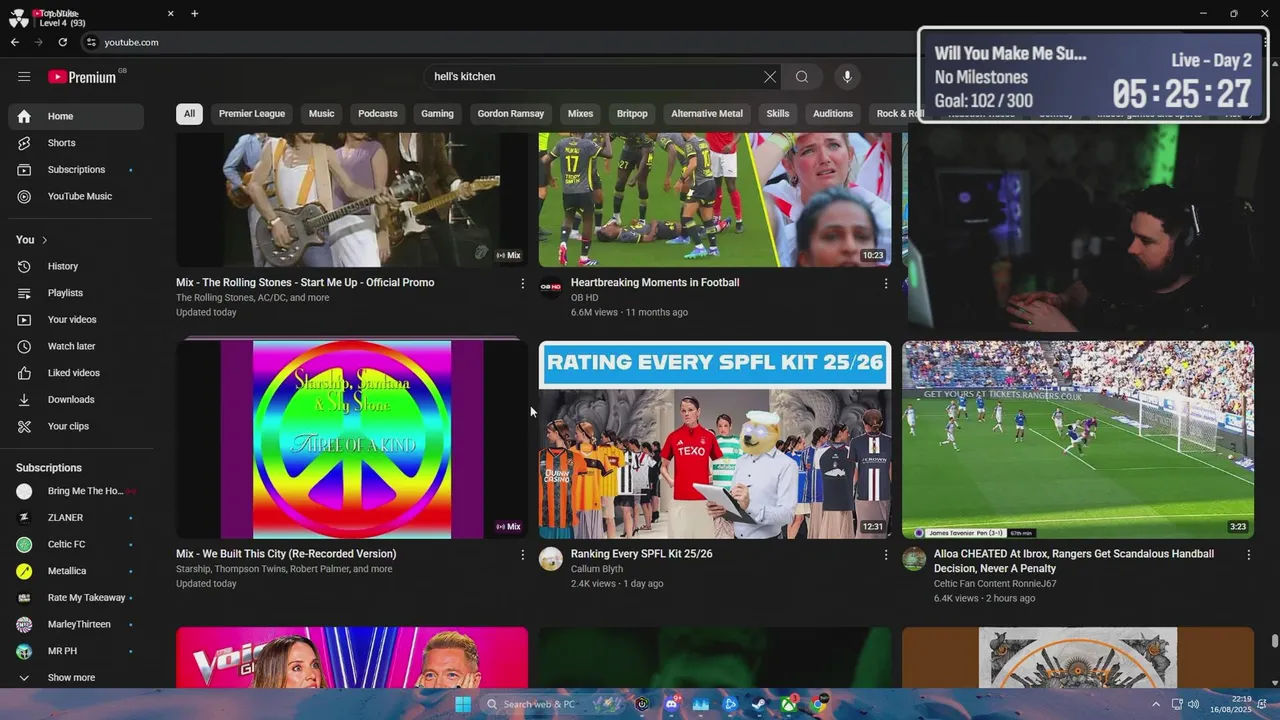This screenshot has height=720, width=1280.
Task: Click the magnifier search button
Action: click(x=802, y=77)
